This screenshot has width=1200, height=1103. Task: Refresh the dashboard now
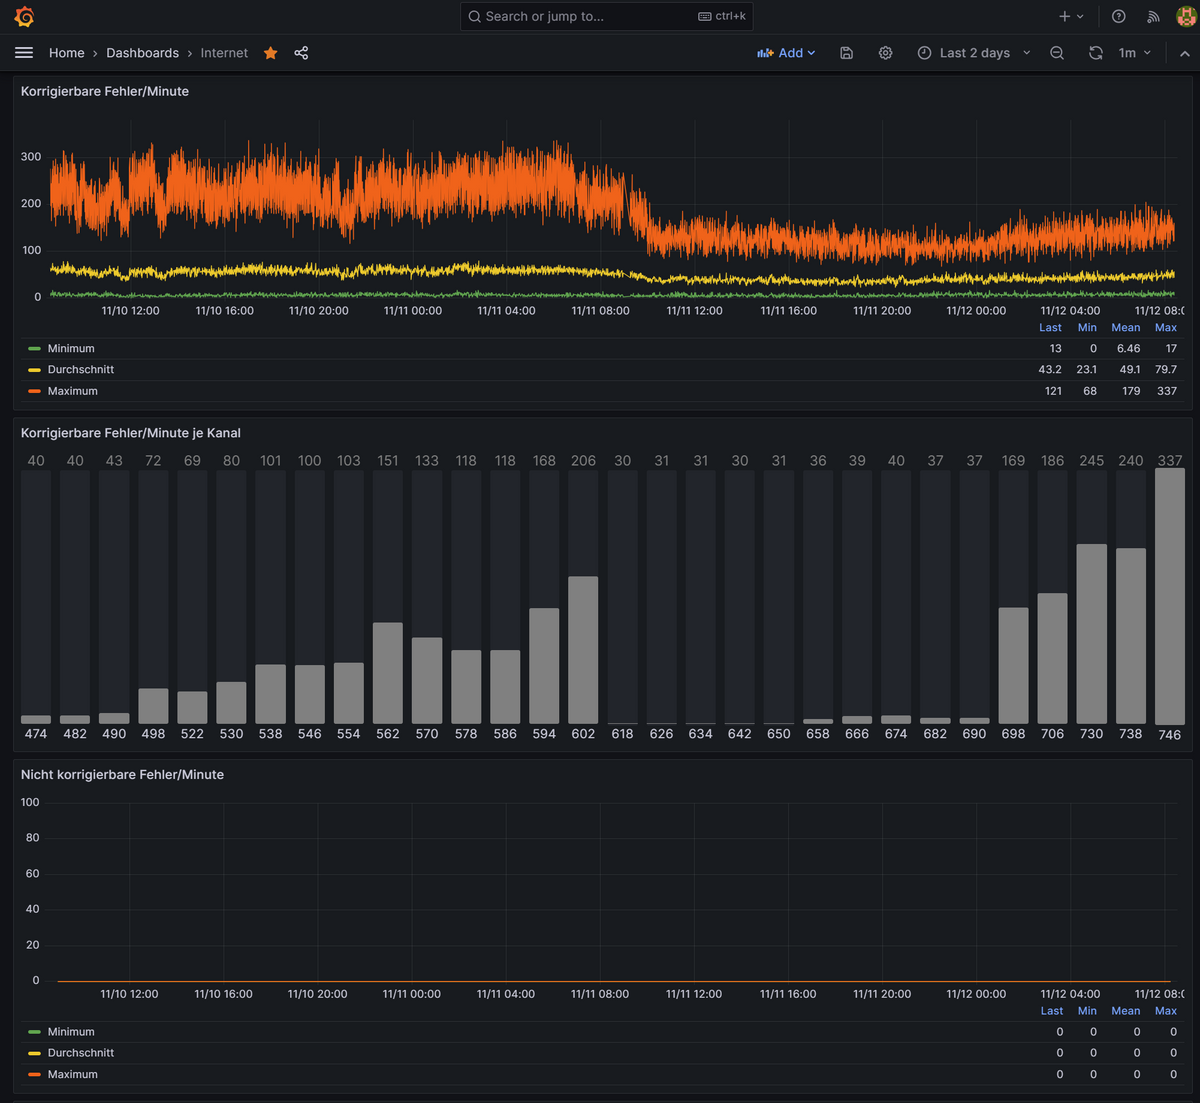click(x=1096, y=53)
